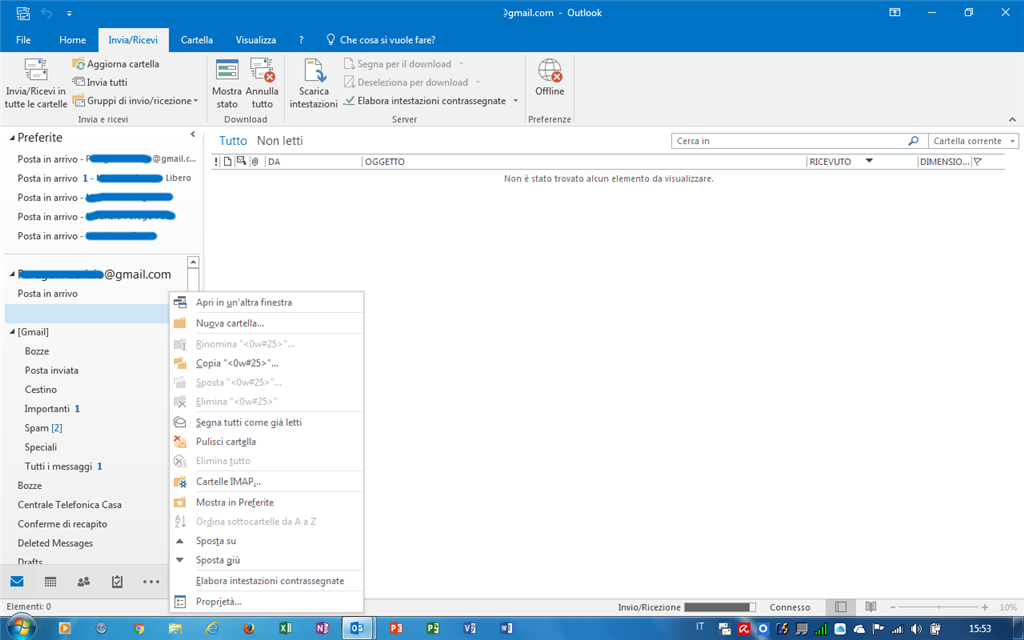1024x640 pixels.
Task: Switch to the Visualizza ribbon tab
Action: pyautogui.click(x=256, y=40)
